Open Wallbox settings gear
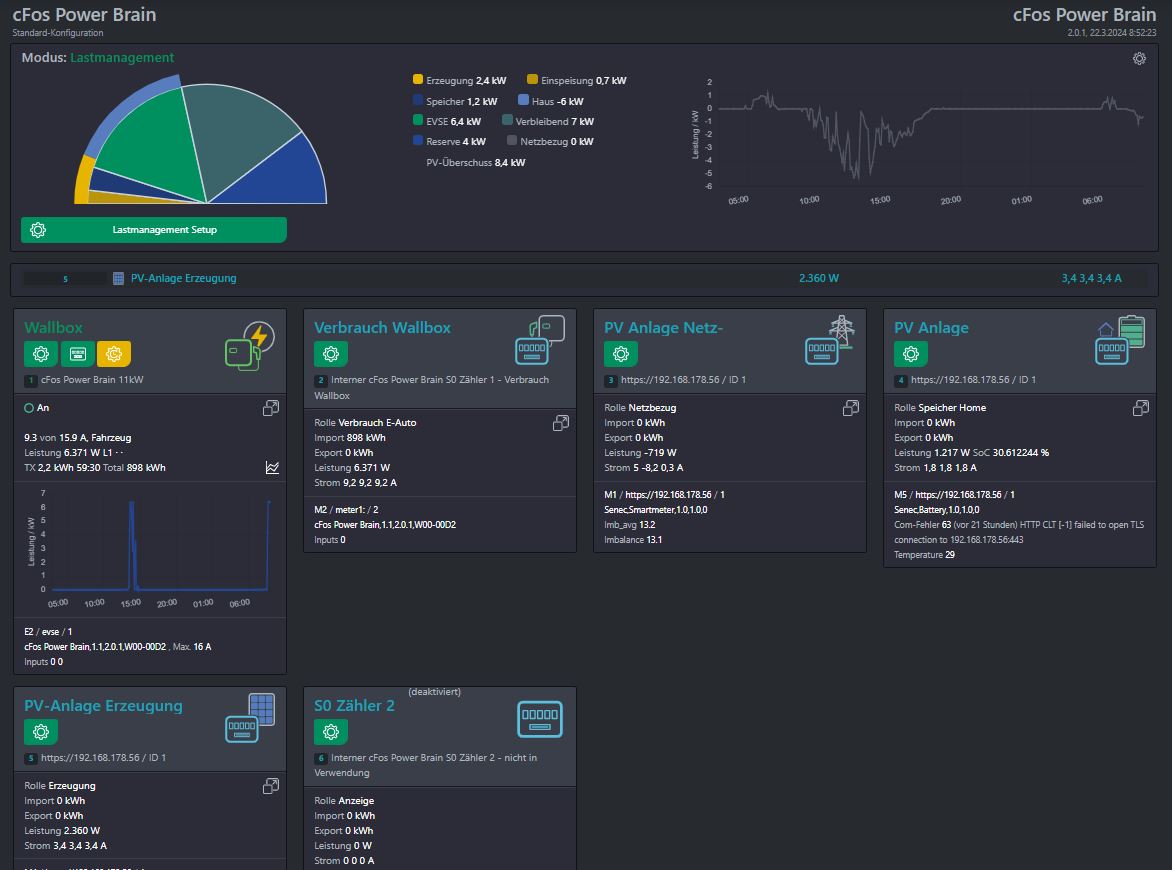The height and width of the screenshot is (870, 1172). pos(41,354)
